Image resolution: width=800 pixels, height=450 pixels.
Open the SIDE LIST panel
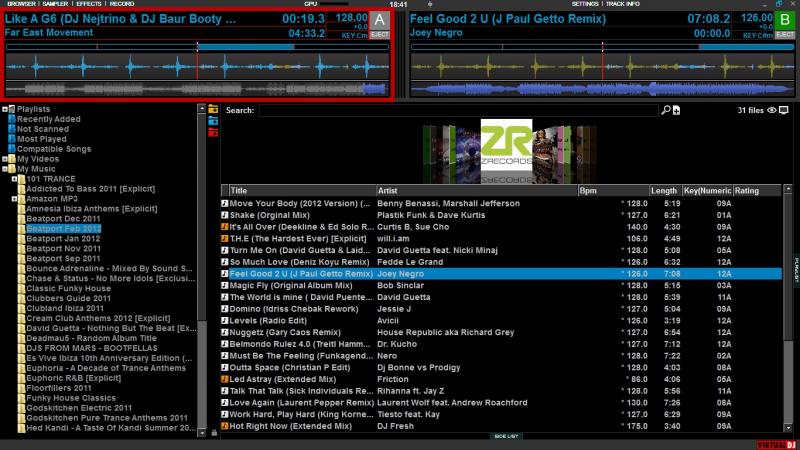pos(506,436)
